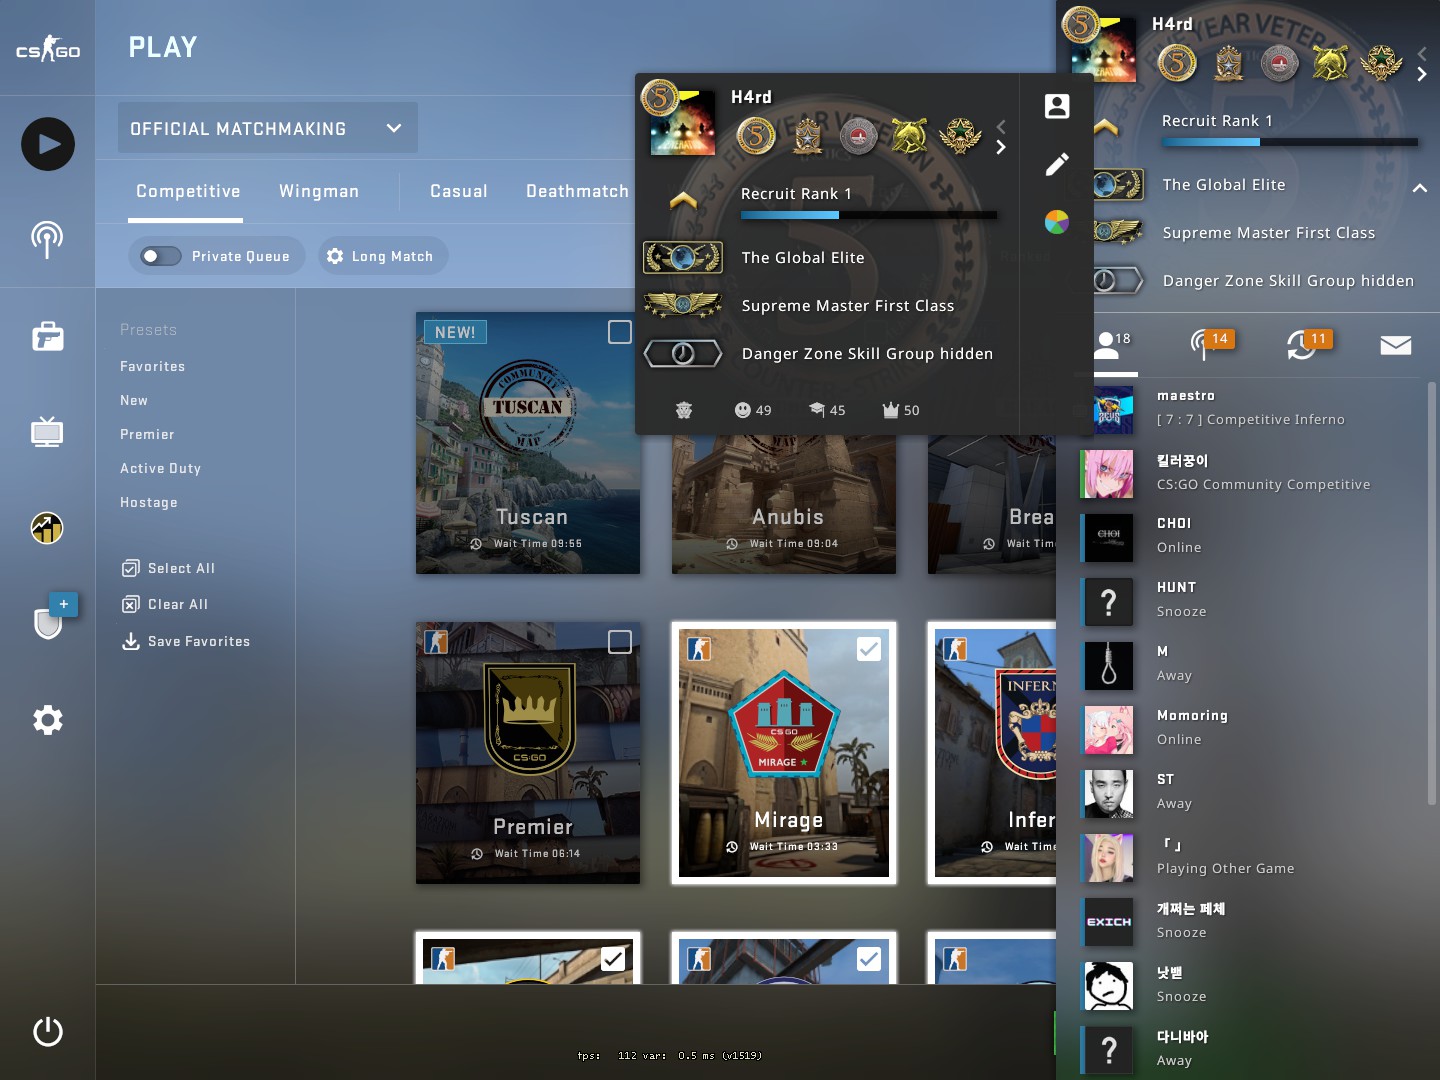Screen dimensions: 1440x1080
Task: Select the Hostage preset
Action: [149, 502]
